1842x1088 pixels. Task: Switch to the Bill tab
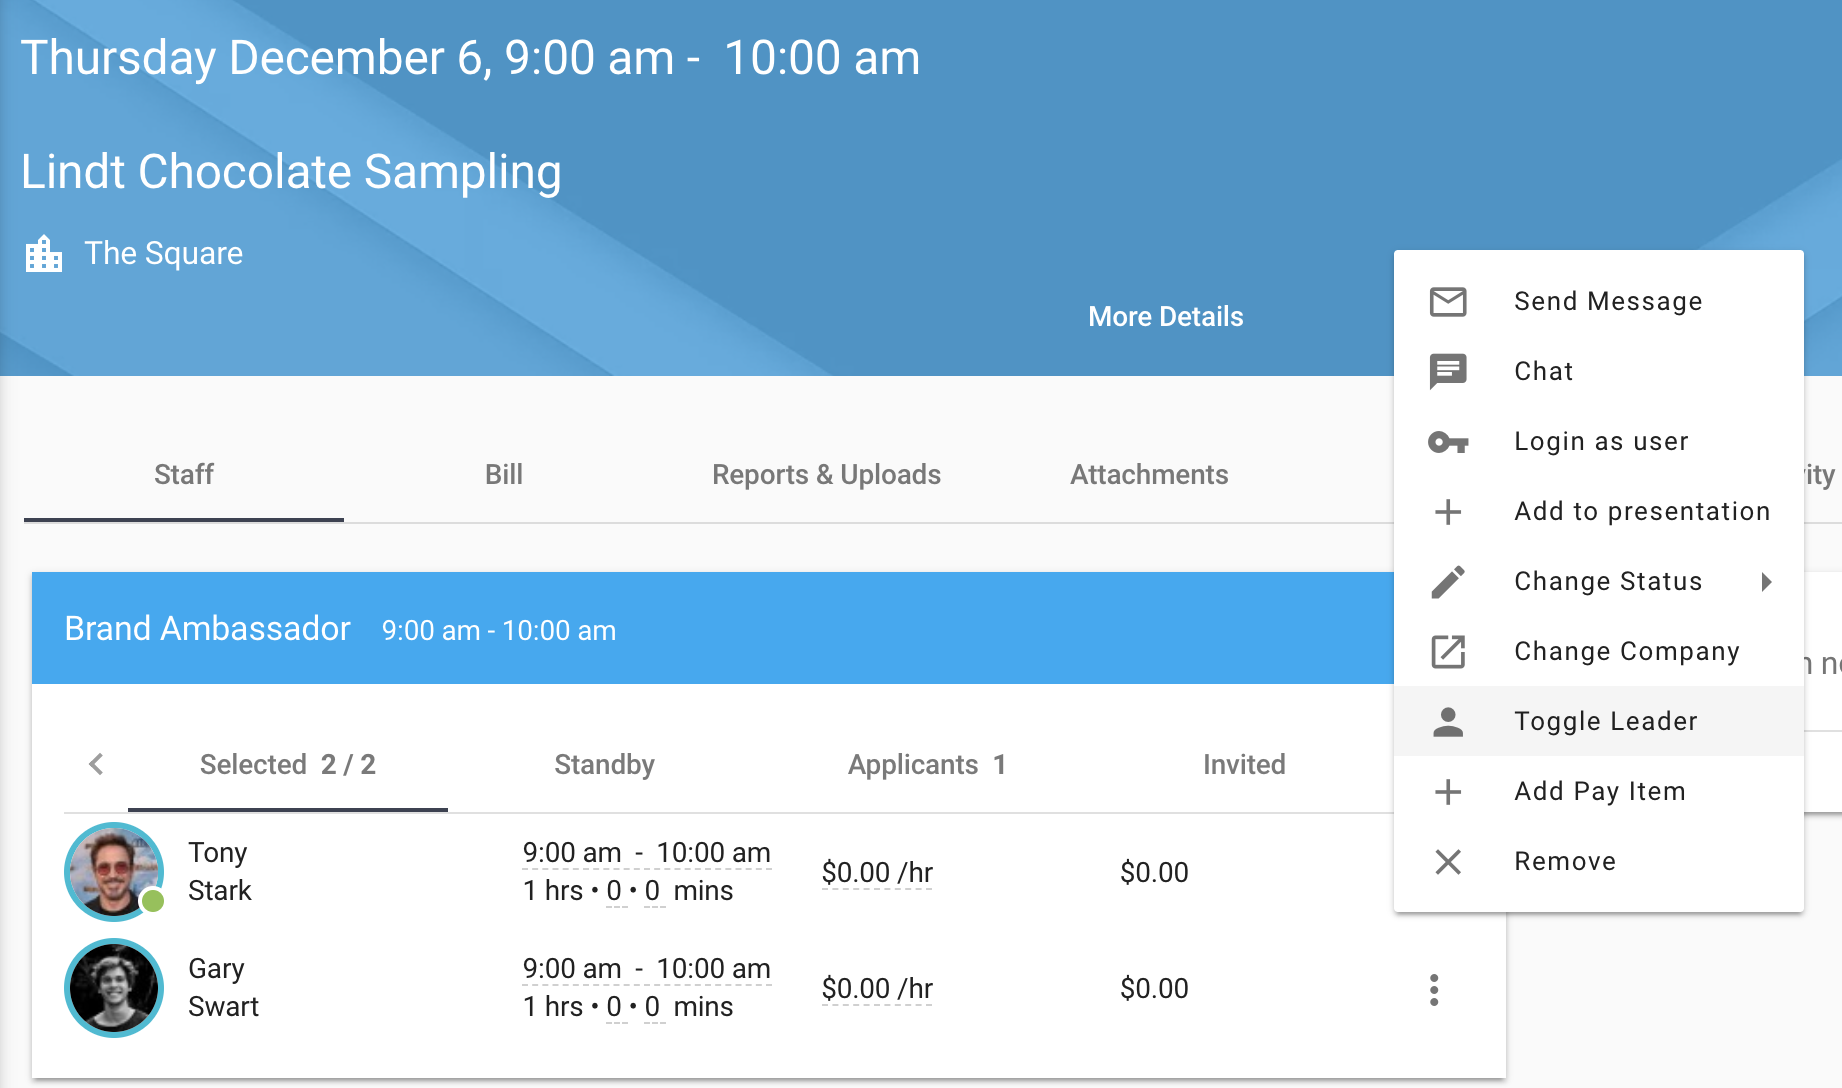coord(504,475)
